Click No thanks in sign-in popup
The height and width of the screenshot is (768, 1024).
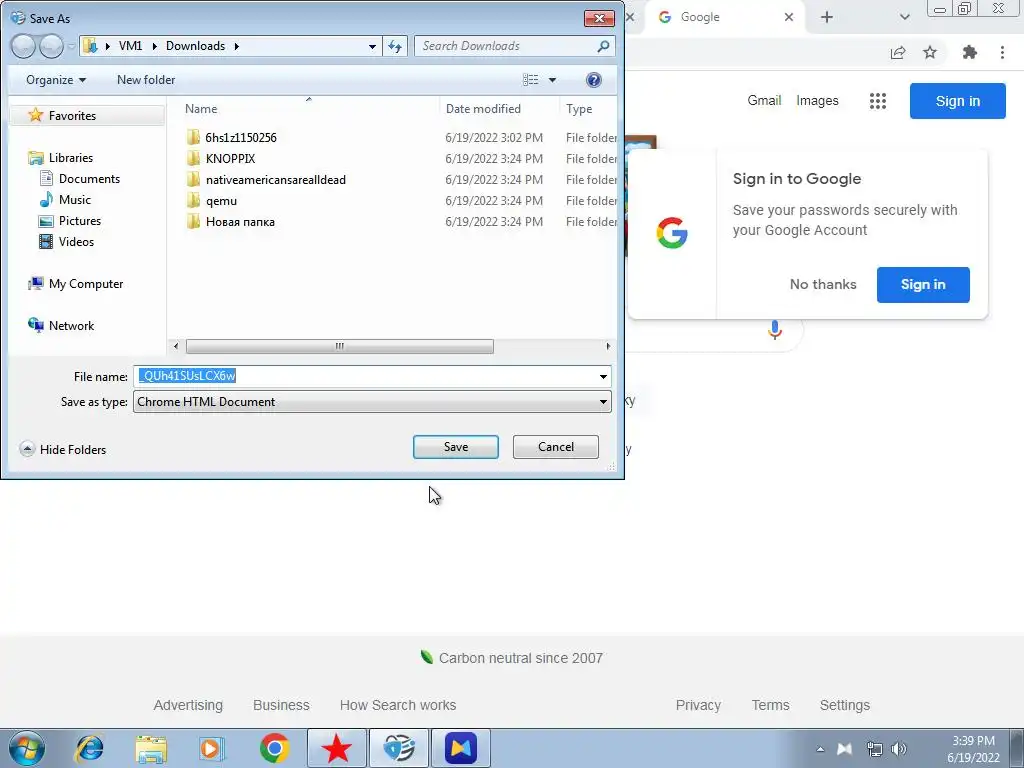(823, 284)
